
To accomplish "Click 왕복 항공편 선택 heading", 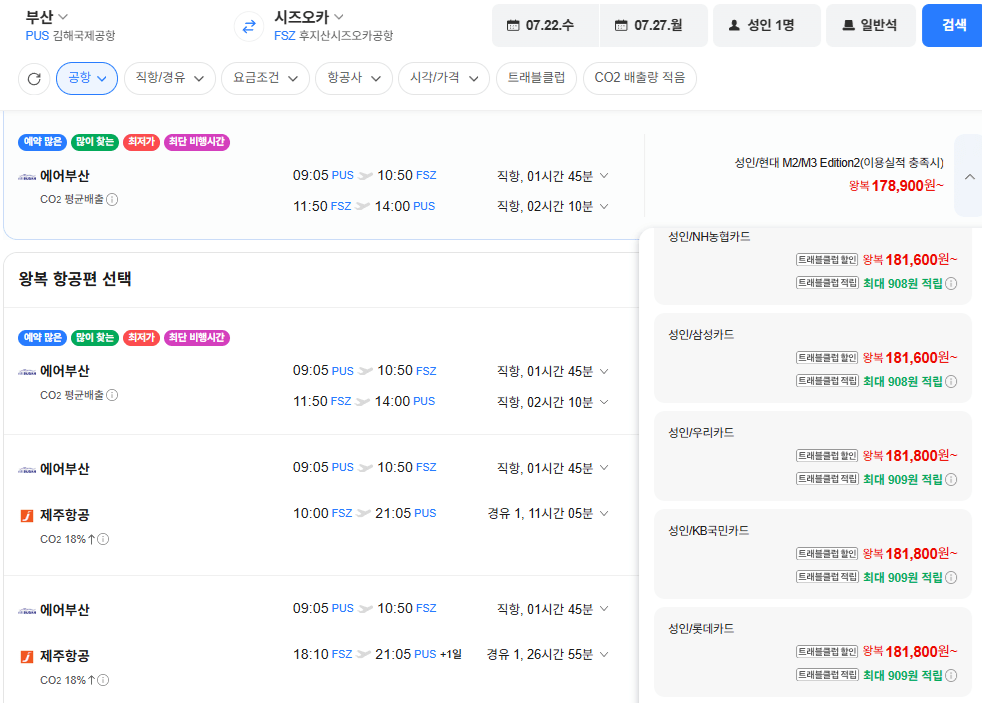I will pyautogui.click(x=75, y=279).
